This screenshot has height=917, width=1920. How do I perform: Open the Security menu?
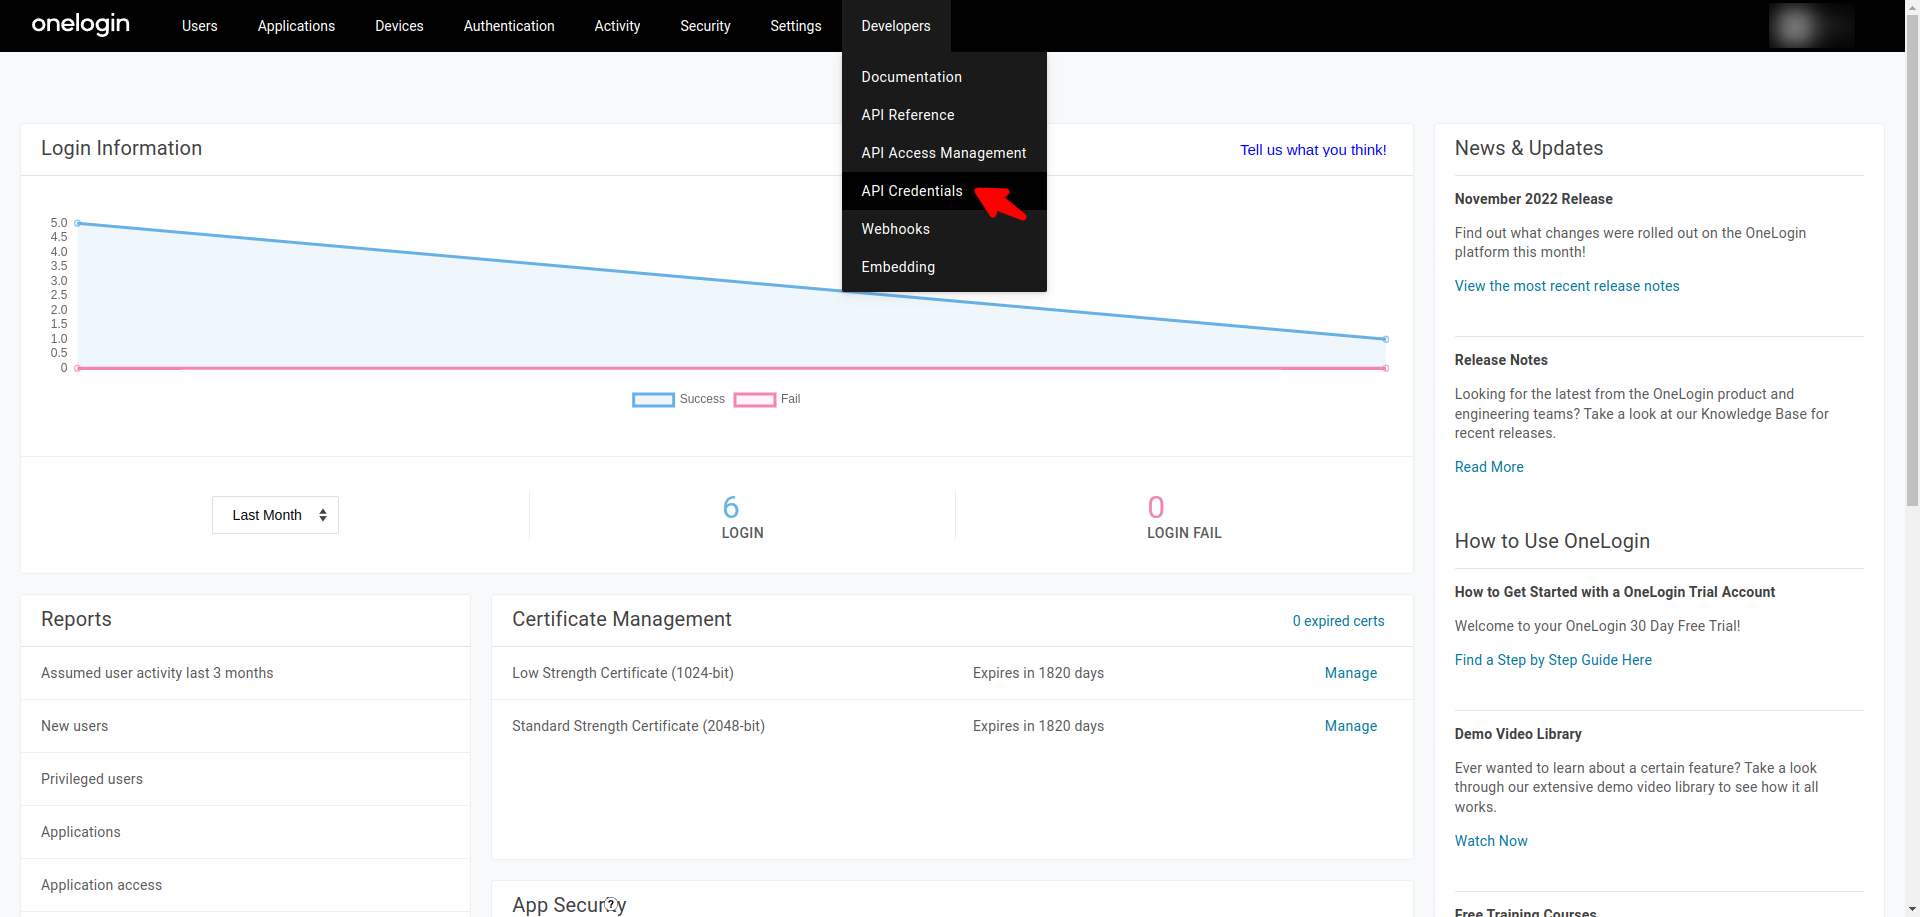pos(705,26)
